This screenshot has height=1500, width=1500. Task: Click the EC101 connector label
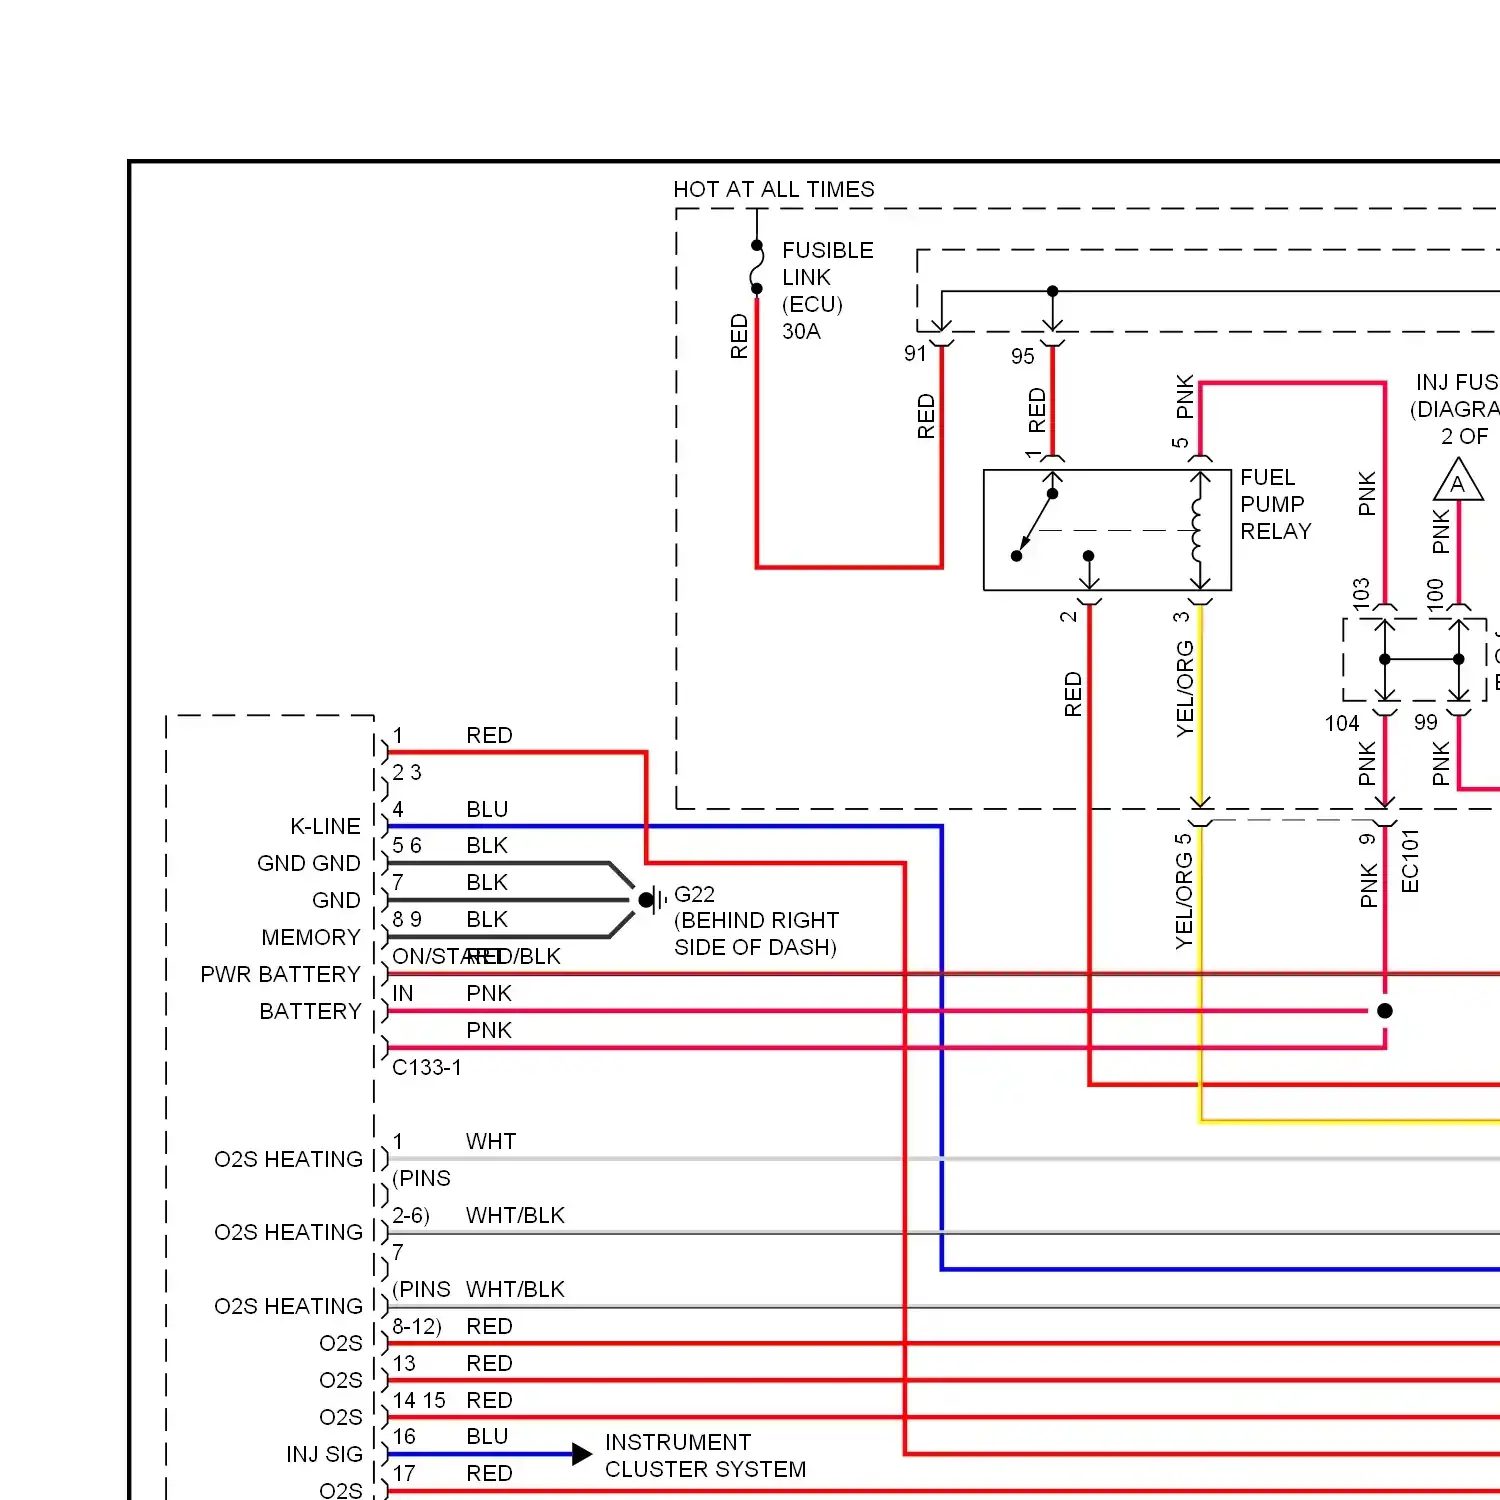[x=1410, y=861]
